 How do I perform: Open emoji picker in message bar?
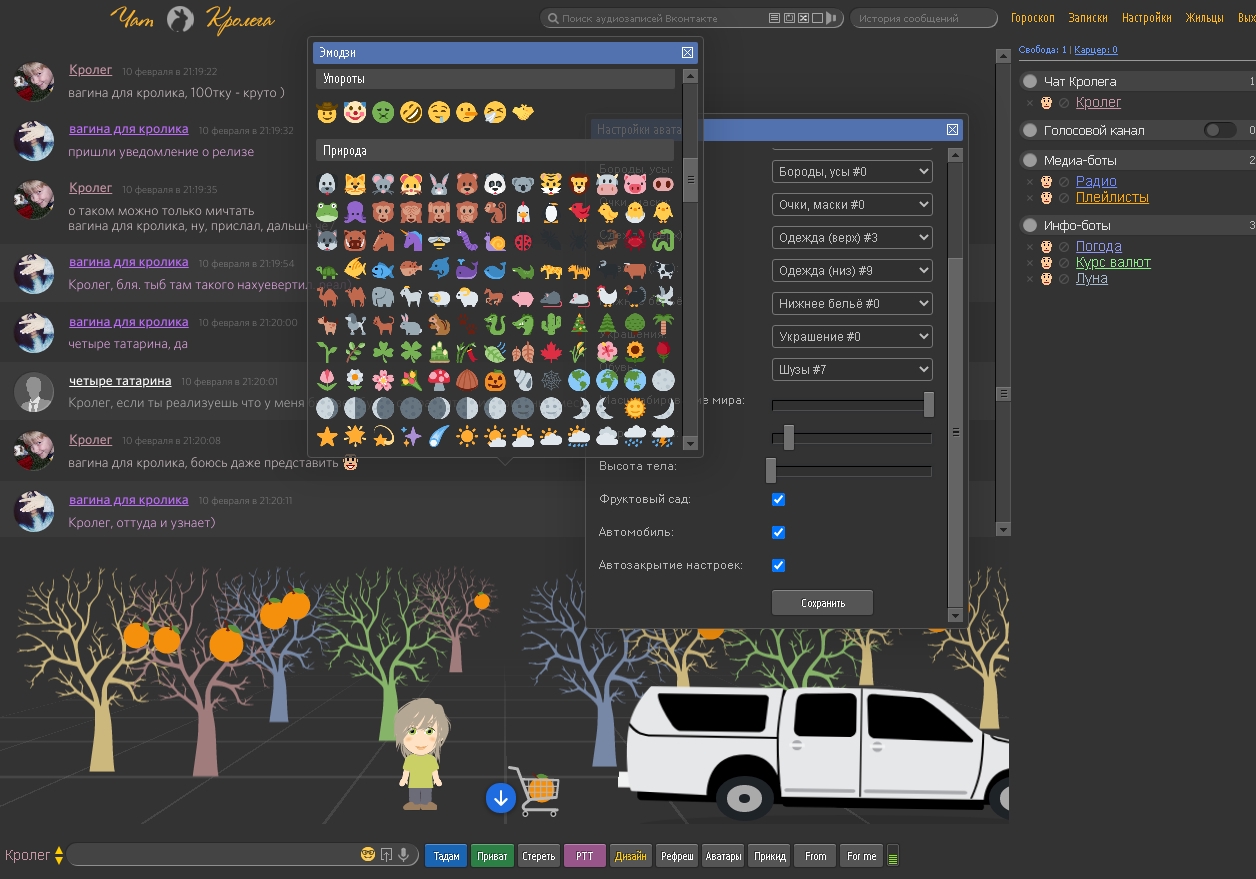pos(368,855)
